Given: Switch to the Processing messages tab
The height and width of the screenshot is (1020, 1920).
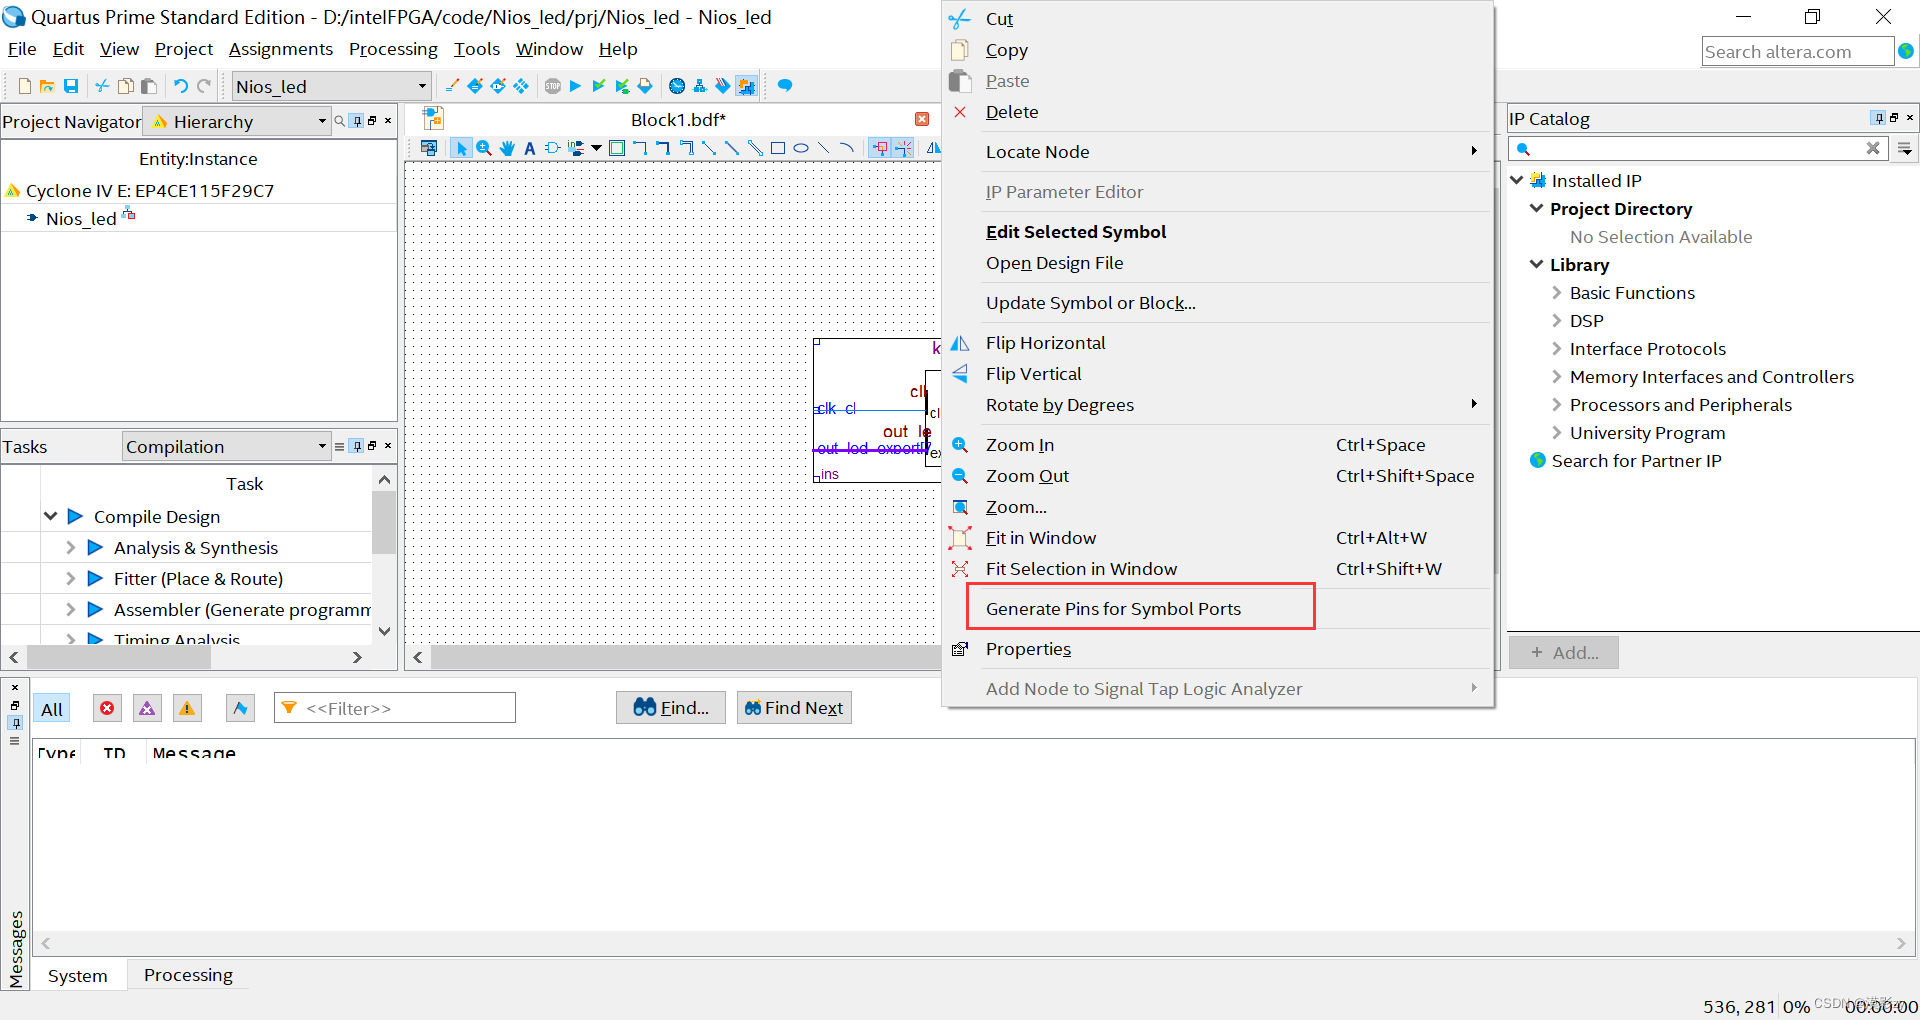Looking at the screenshot, I should tap(188, 975).
